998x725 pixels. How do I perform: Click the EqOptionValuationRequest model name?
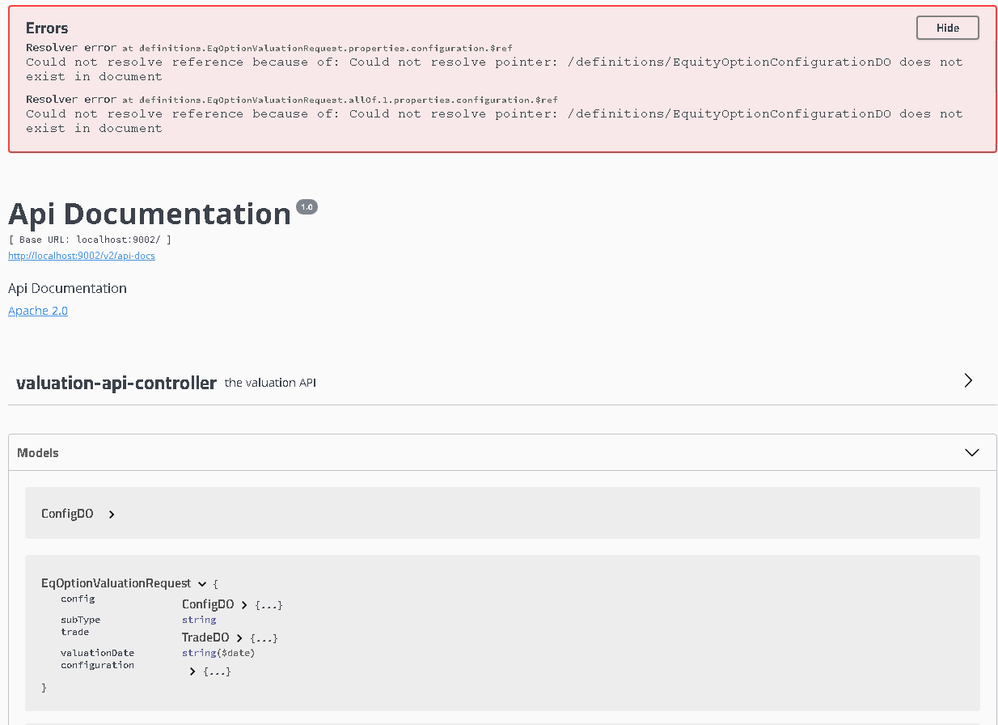click(x=116, y=584)
